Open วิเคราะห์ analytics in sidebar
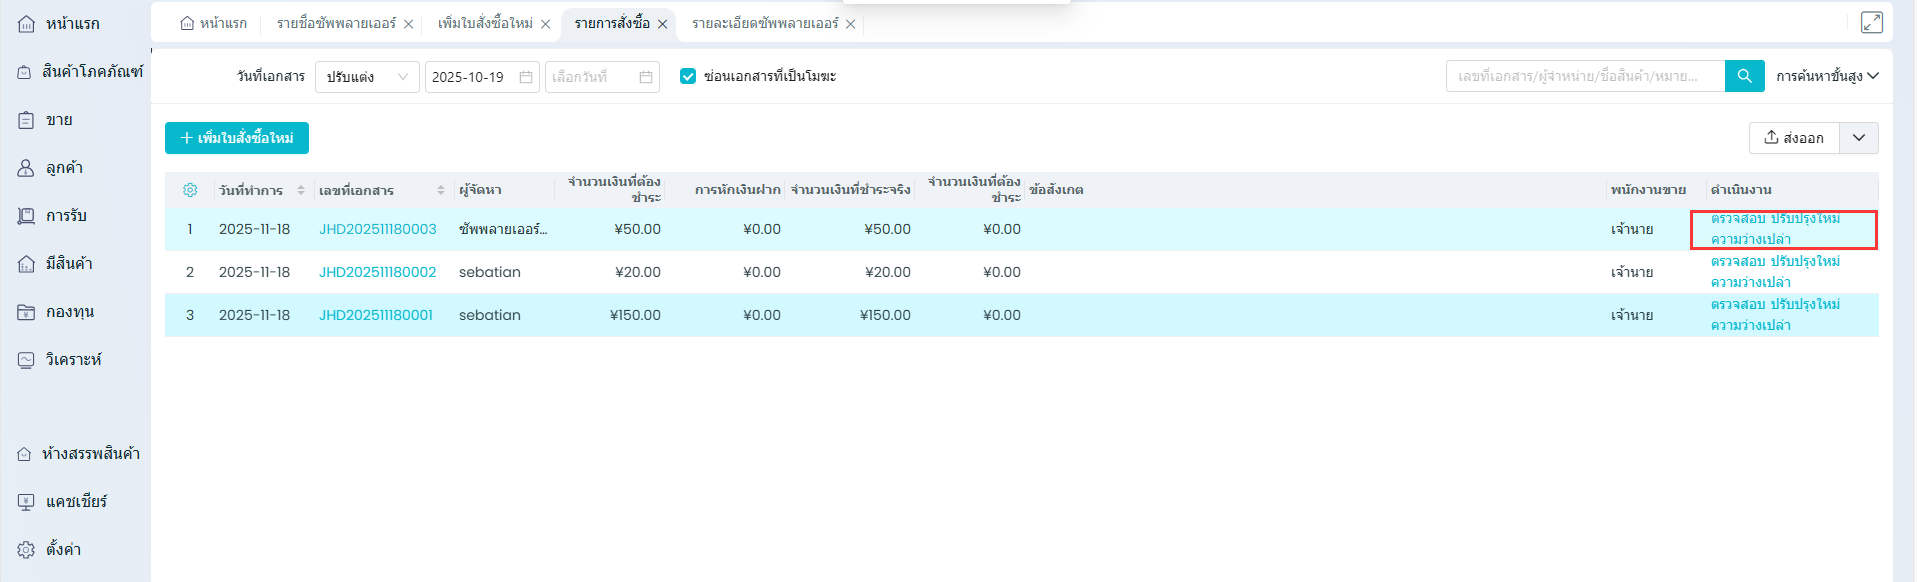 tap(73, 359)
